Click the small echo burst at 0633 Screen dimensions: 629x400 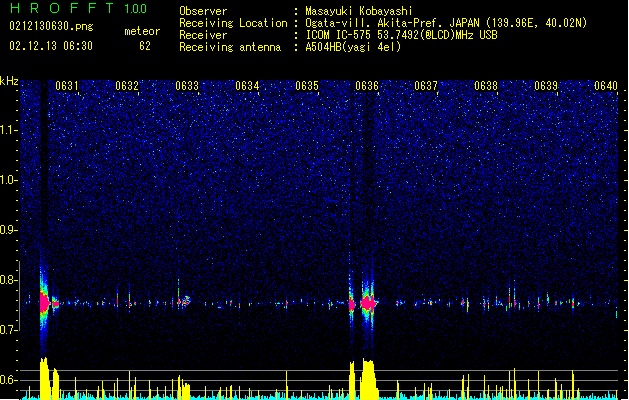(184, 301)
